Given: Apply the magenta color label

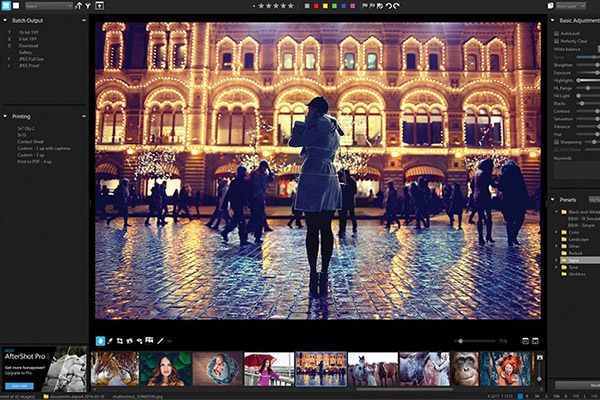Looking at the screenshot, I should (353, 6).
